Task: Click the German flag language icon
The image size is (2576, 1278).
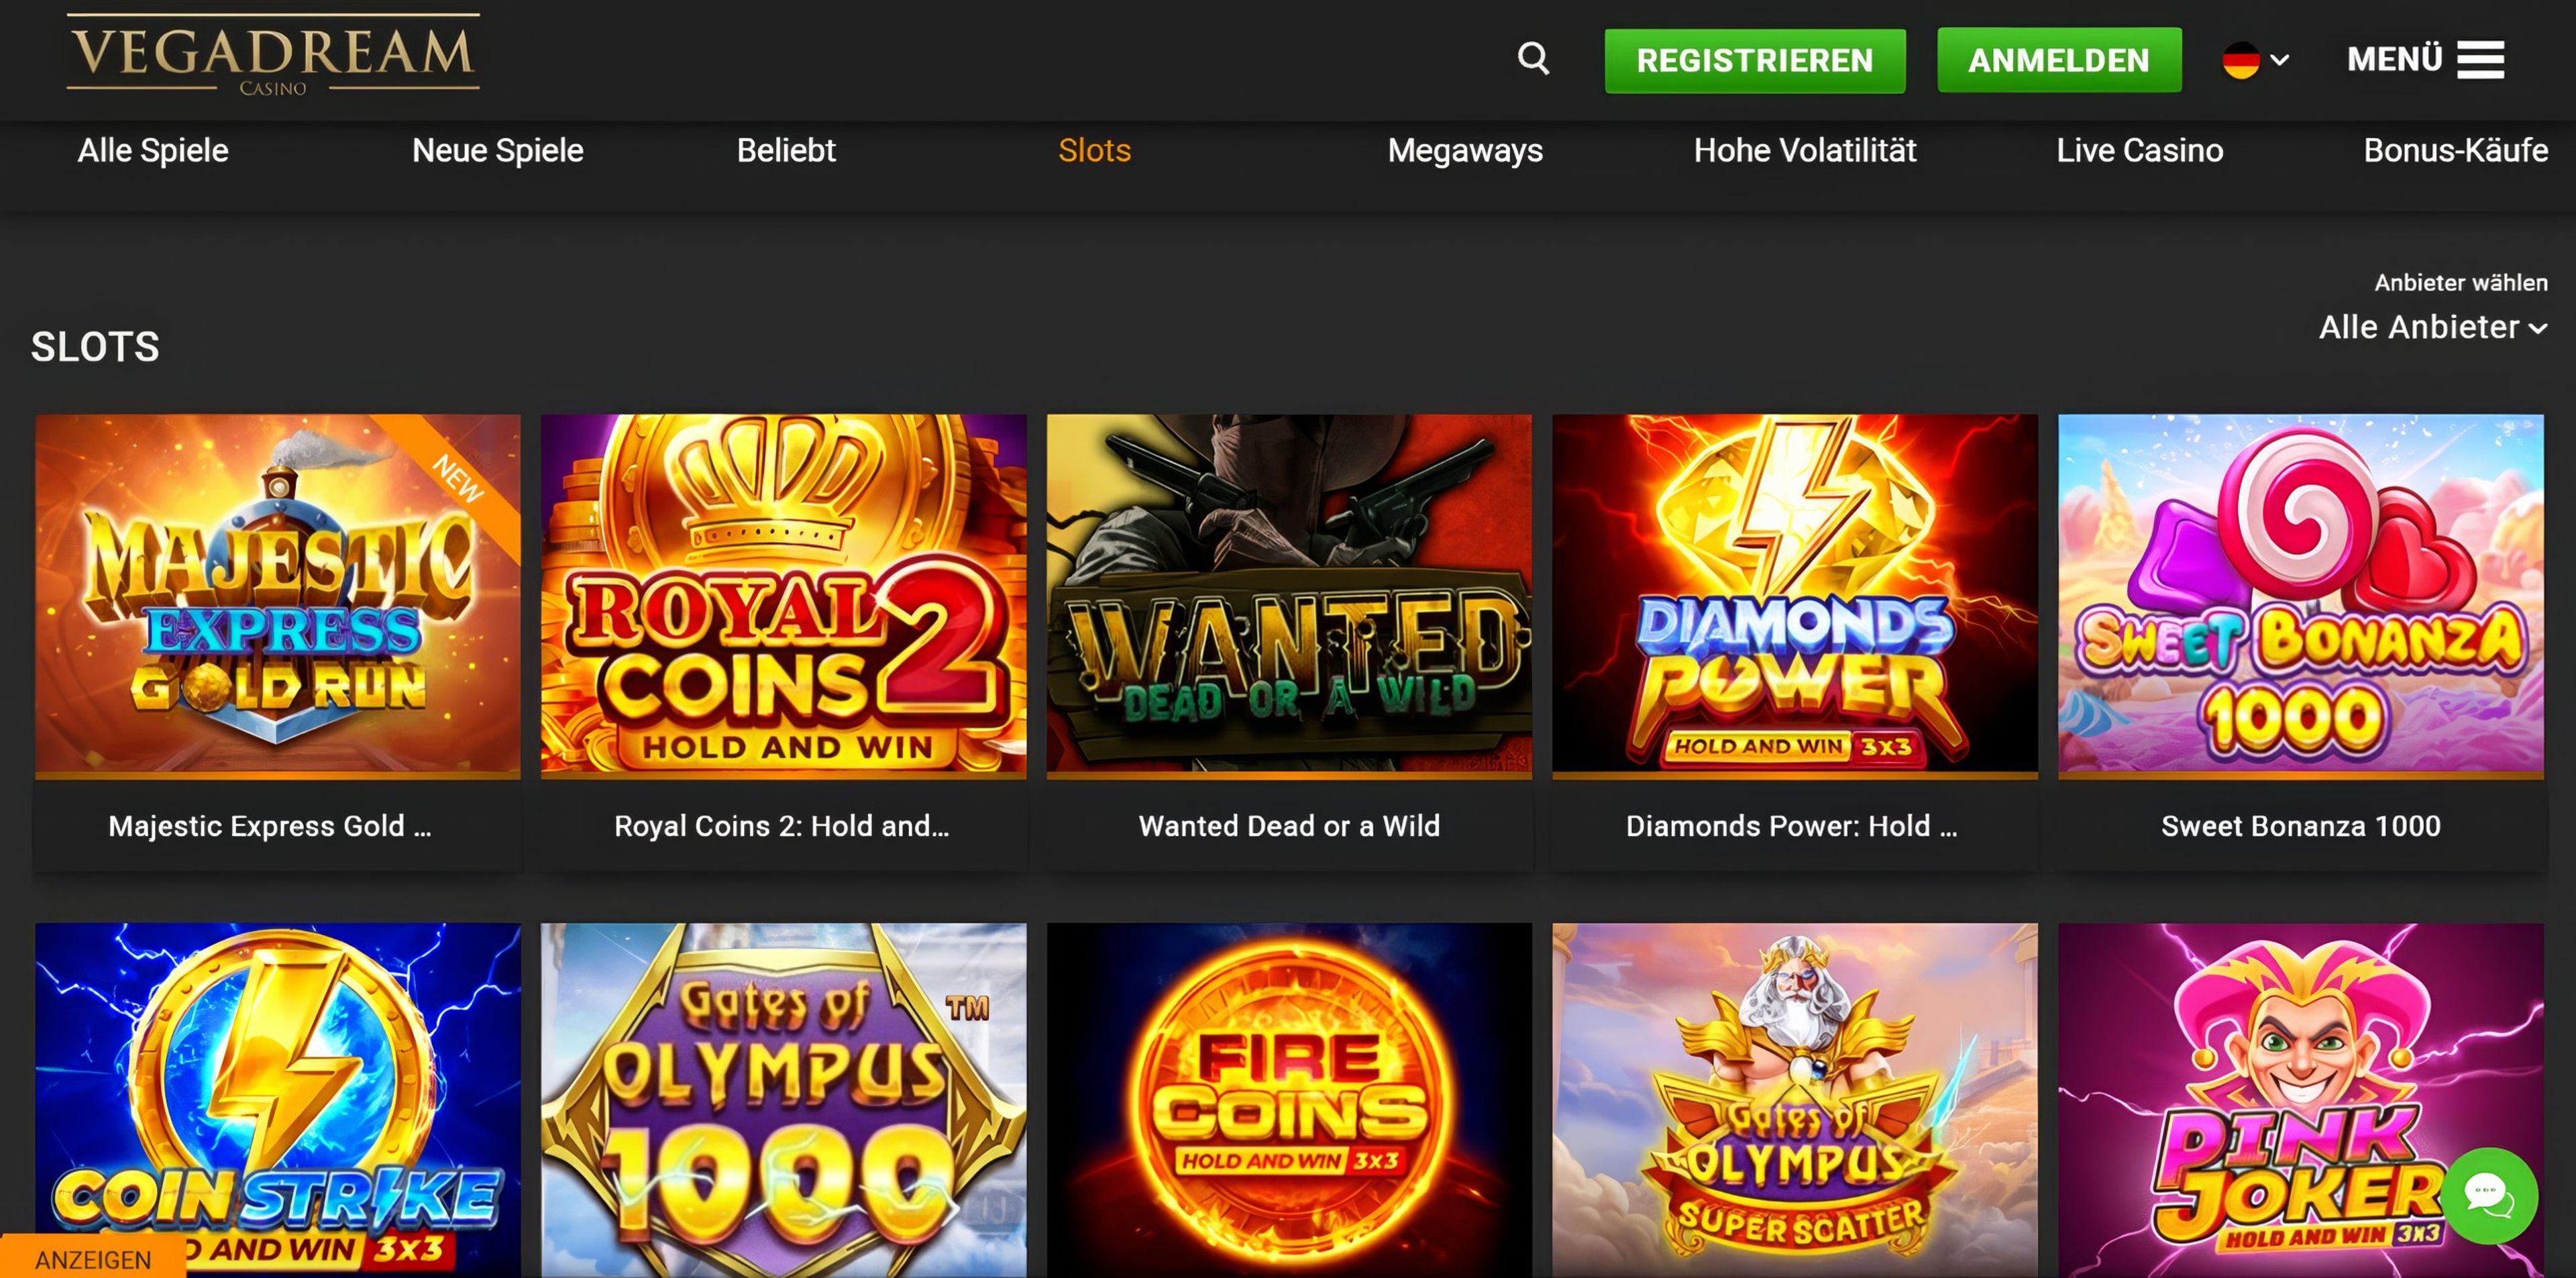Action: [2241, 60]
